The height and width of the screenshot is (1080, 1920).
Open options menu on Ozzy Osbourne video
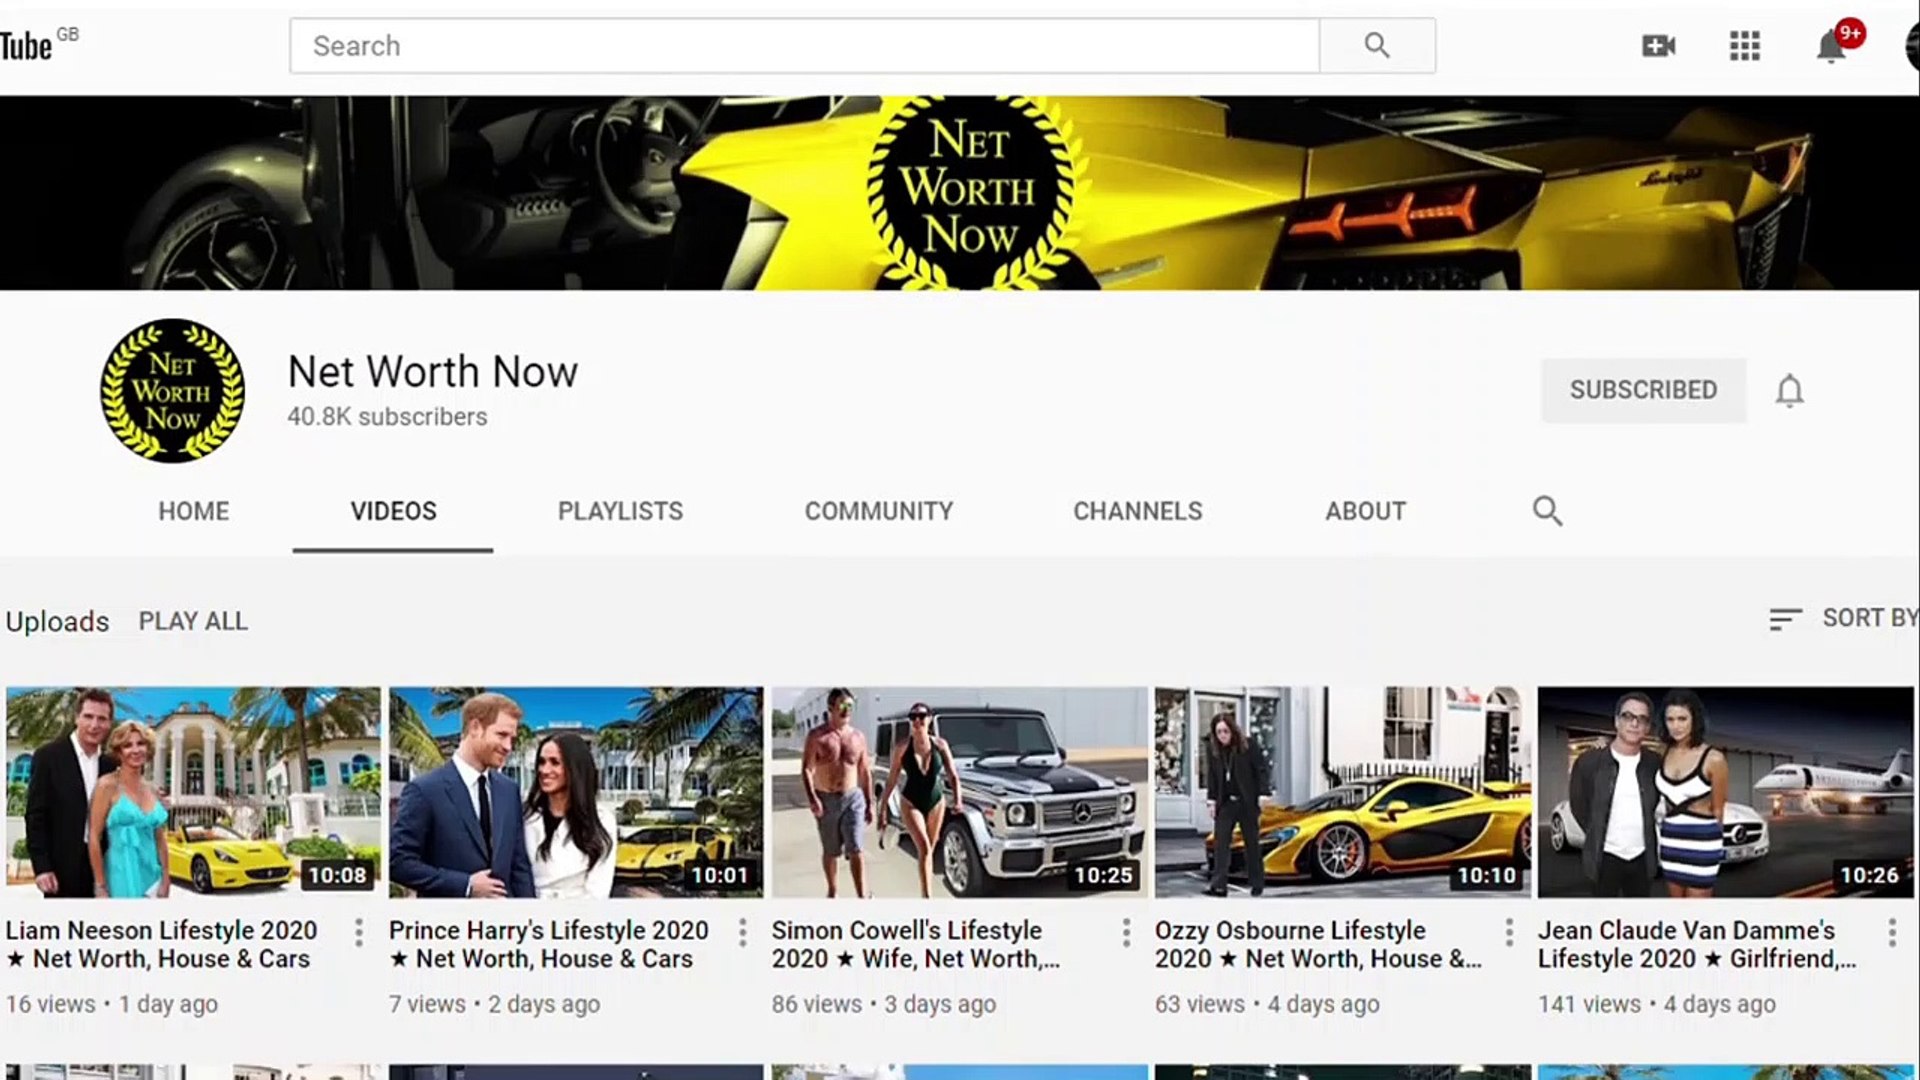(1509, 932)
